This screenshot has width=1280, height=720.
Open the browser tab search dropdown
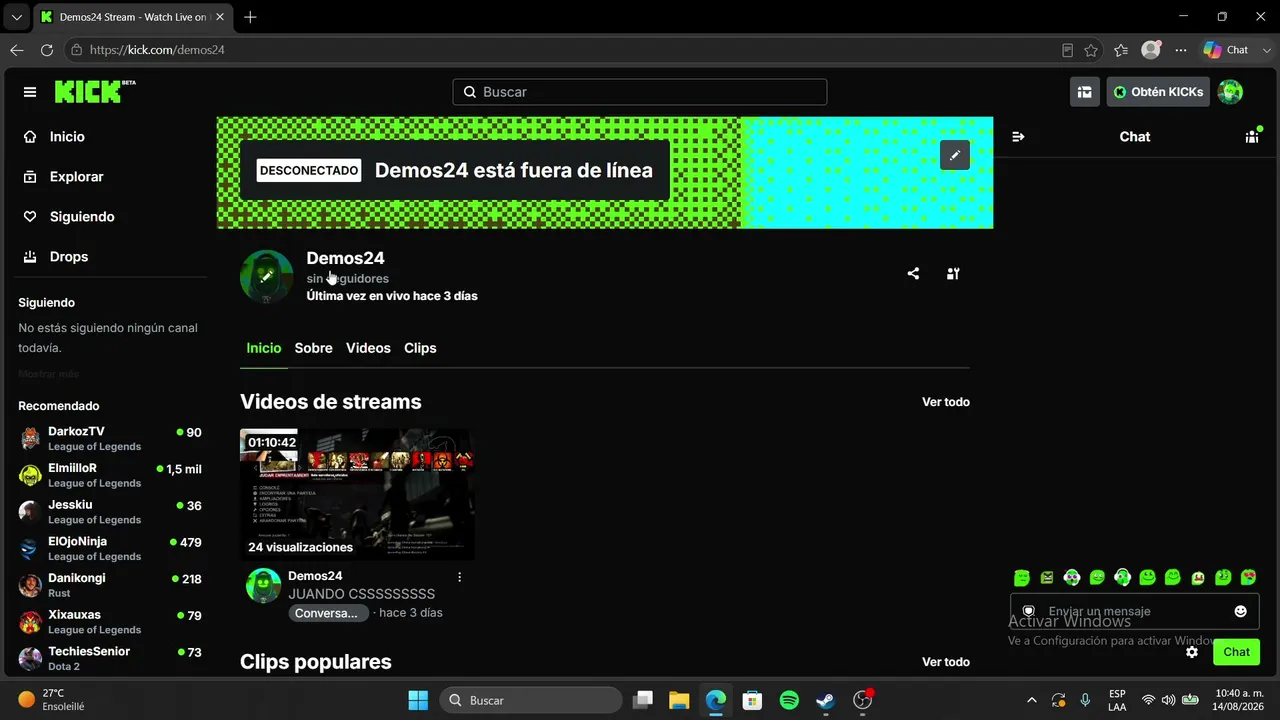[16, 17]
